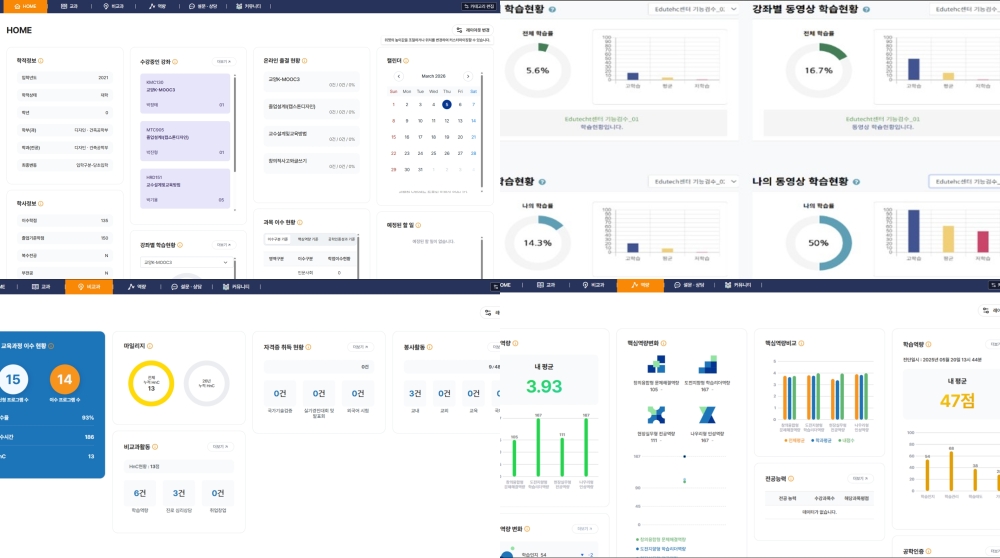This screenshot has width=1000, height=558.
Task: Expand the 더보기 toggle in 수강중인 강좌
Action: click(x=224, y=61)
